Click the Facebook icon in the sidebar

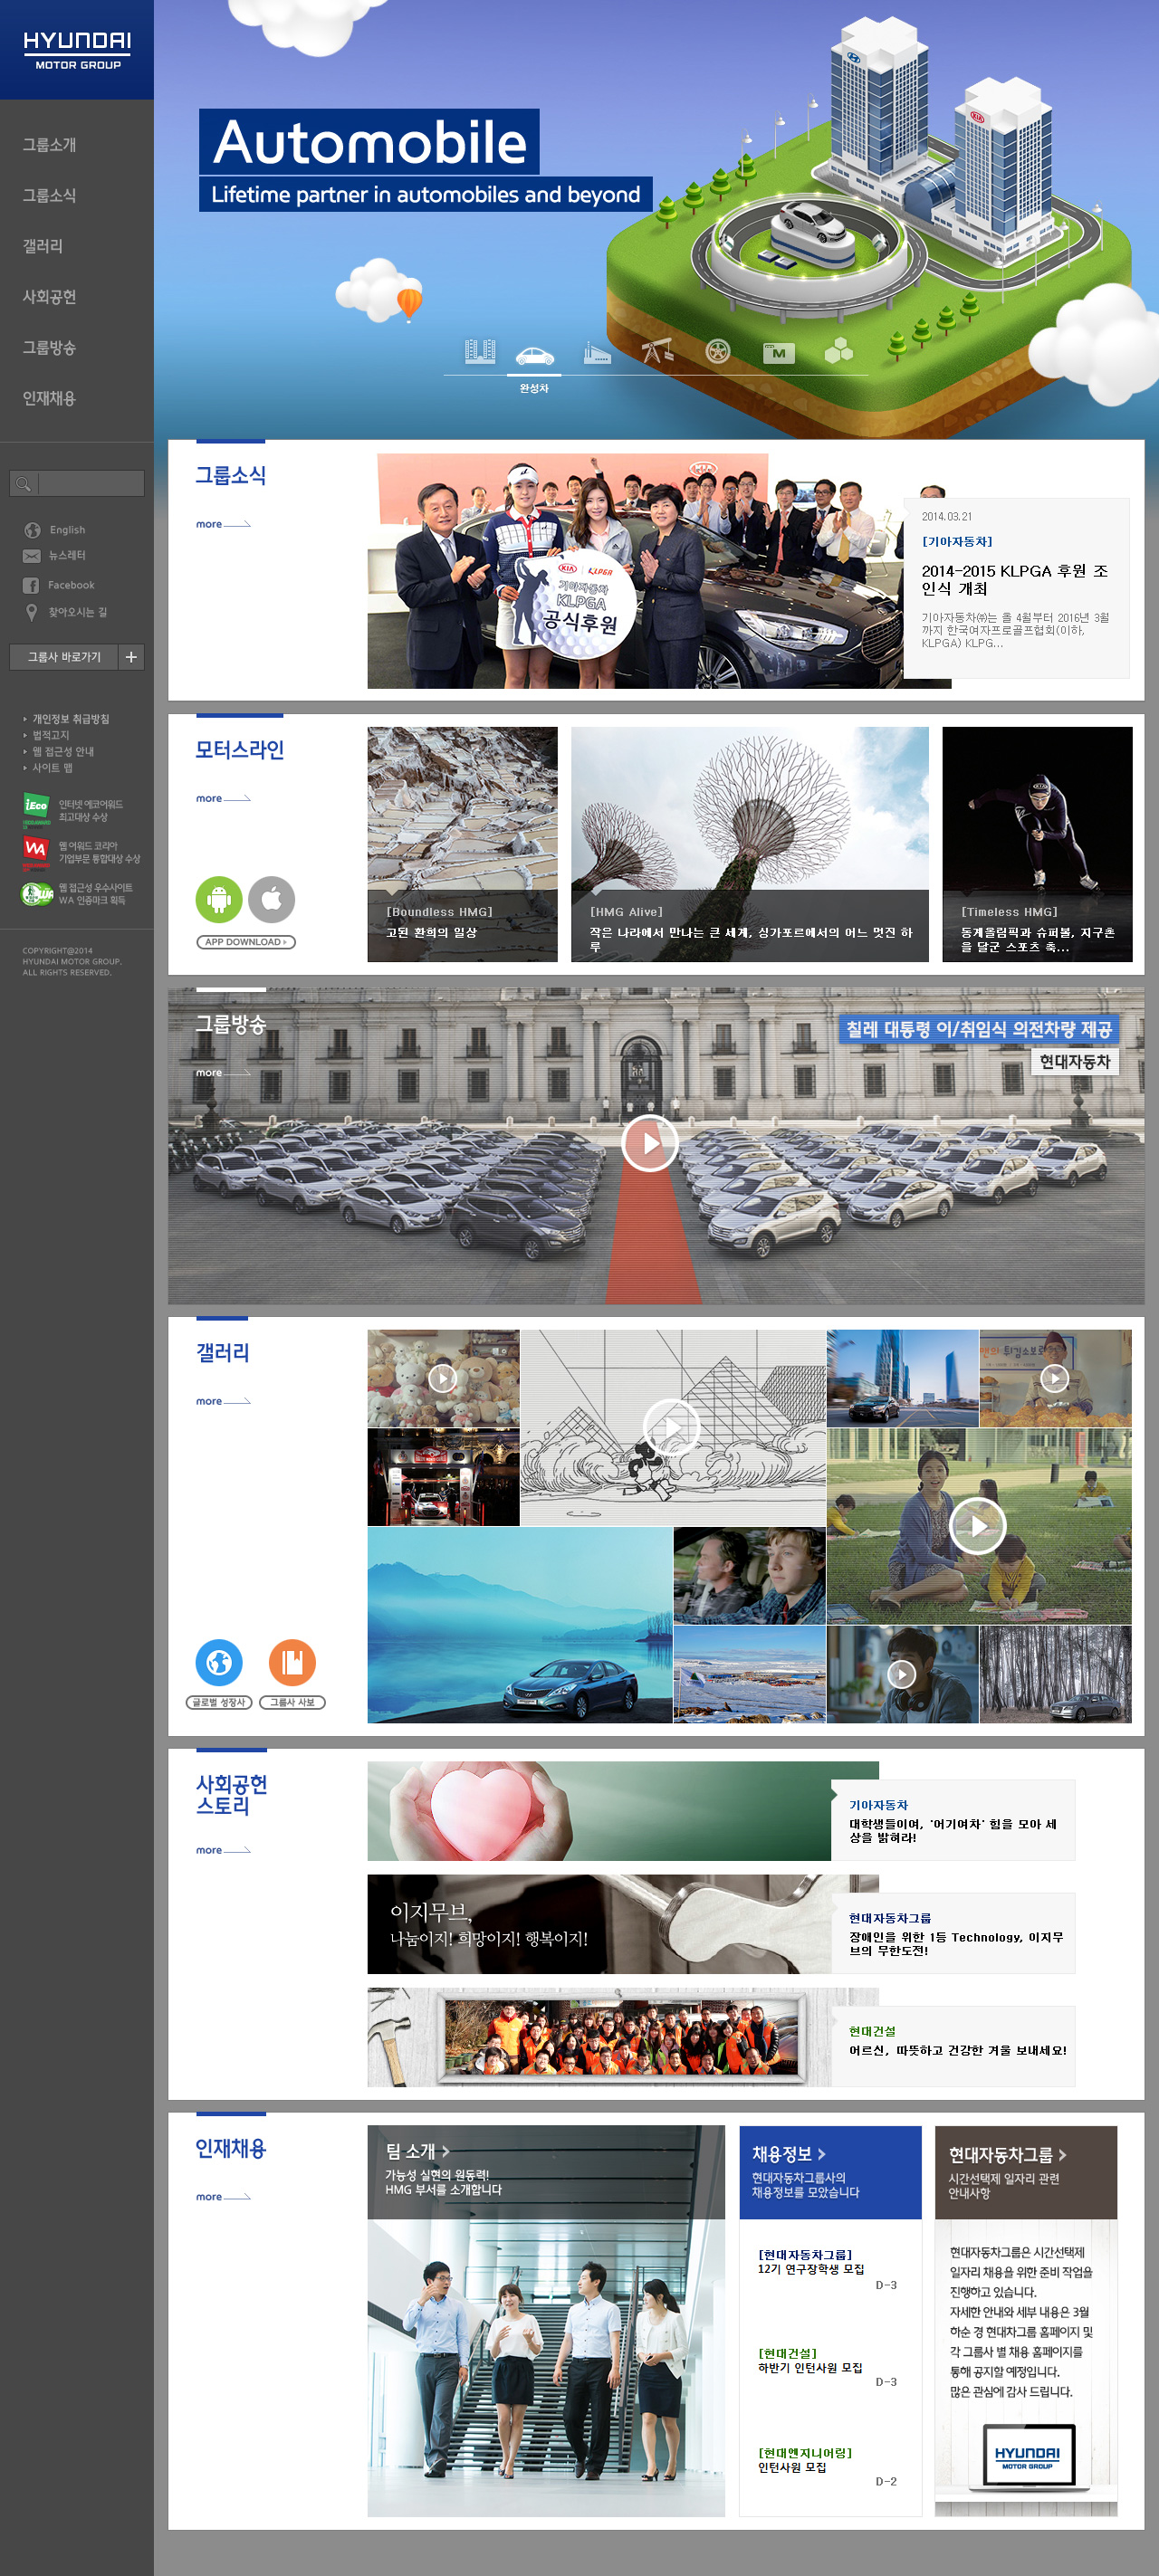(31, 585)
